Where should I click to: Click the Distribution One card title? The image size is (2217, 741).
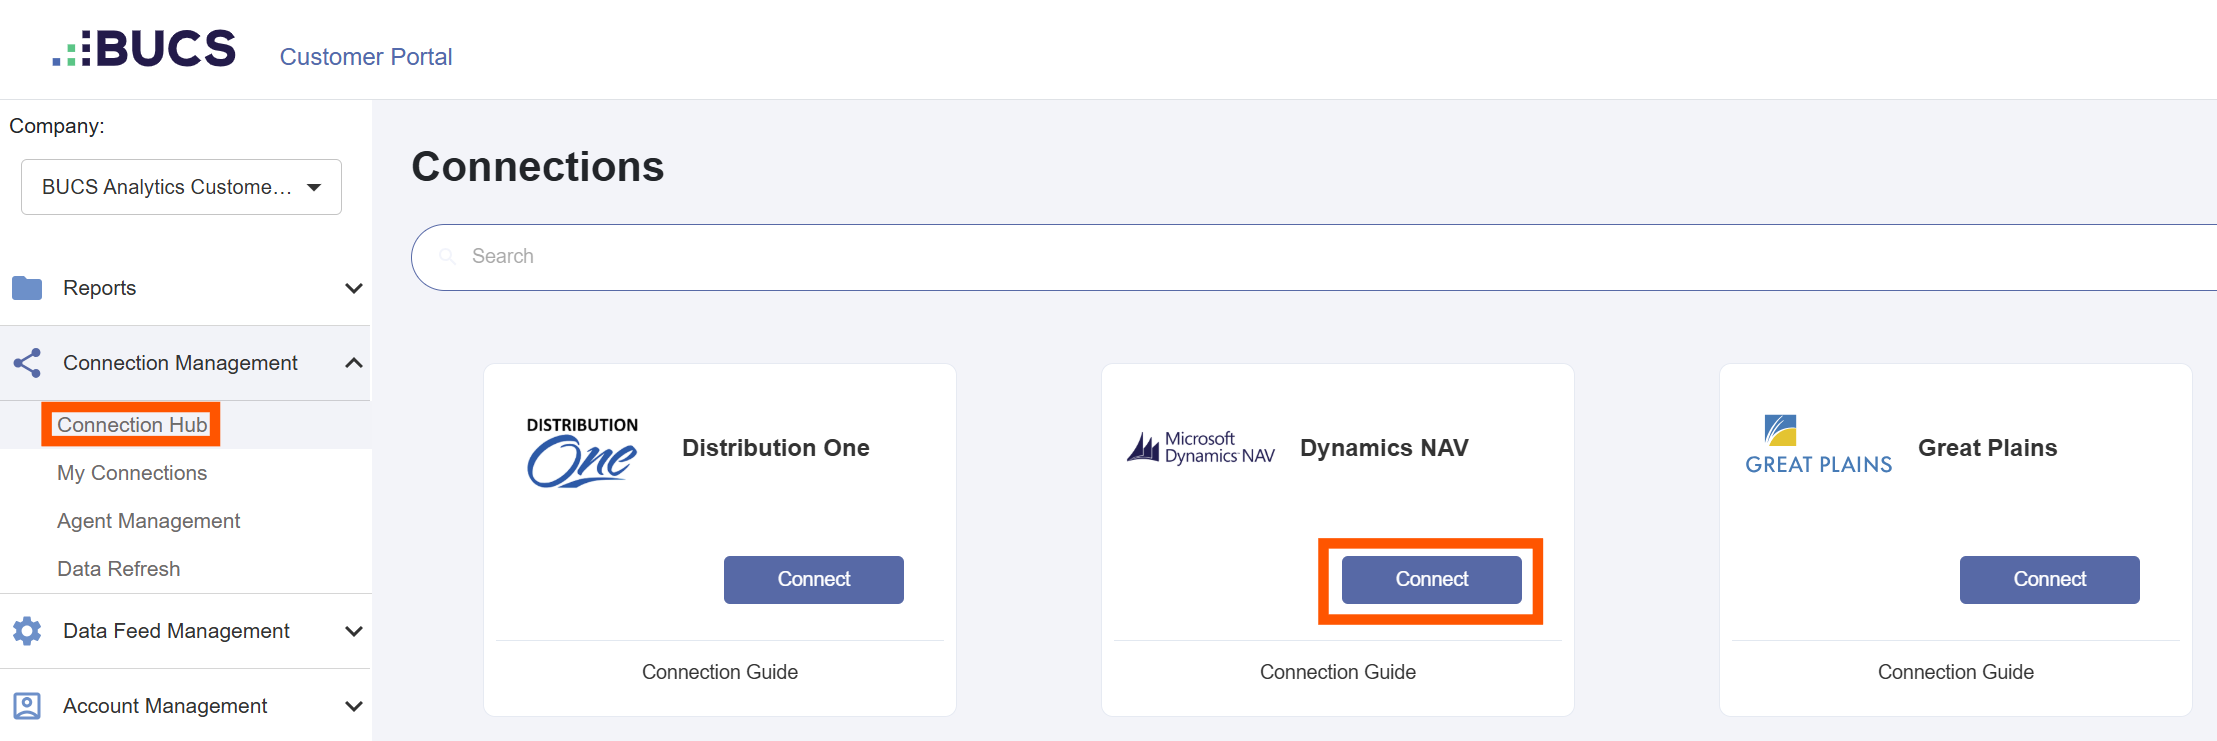[776, 448]
